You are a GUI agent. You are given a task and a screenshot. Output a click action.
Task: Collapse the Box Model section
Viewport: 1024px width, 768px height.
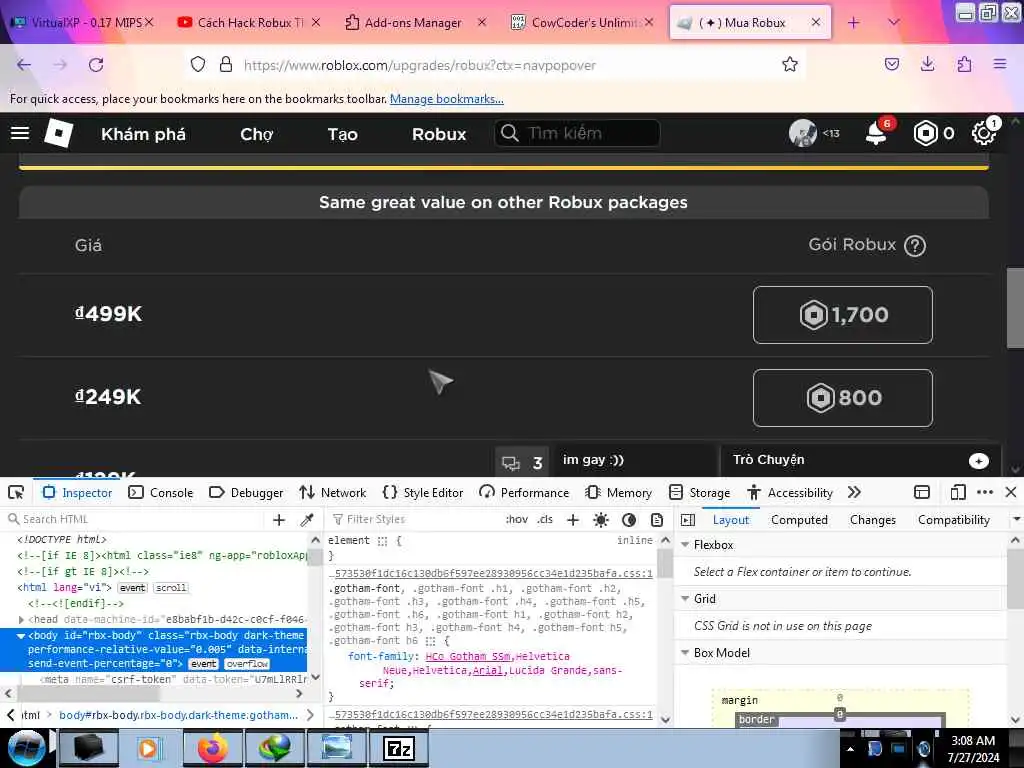(685, 653)
